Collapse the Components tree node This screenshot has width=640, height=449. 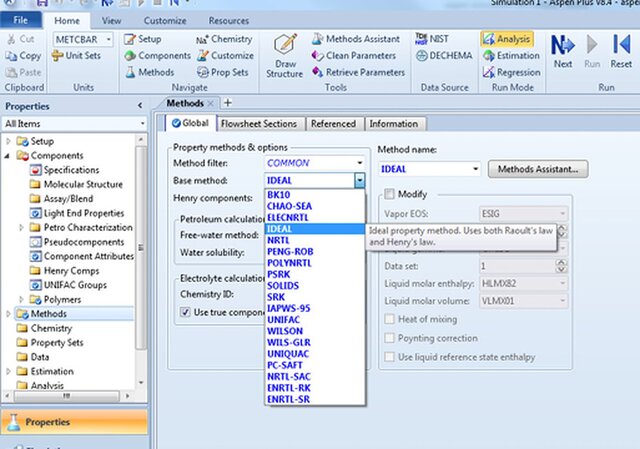tap(8, 156)
